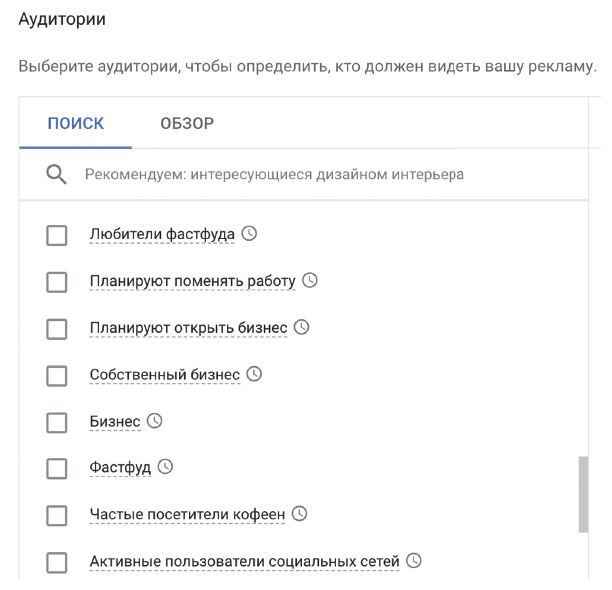Screen dimensions: 612x590
Task: Click clock icon next to Фастфуд
Action: tap(165, 467)
